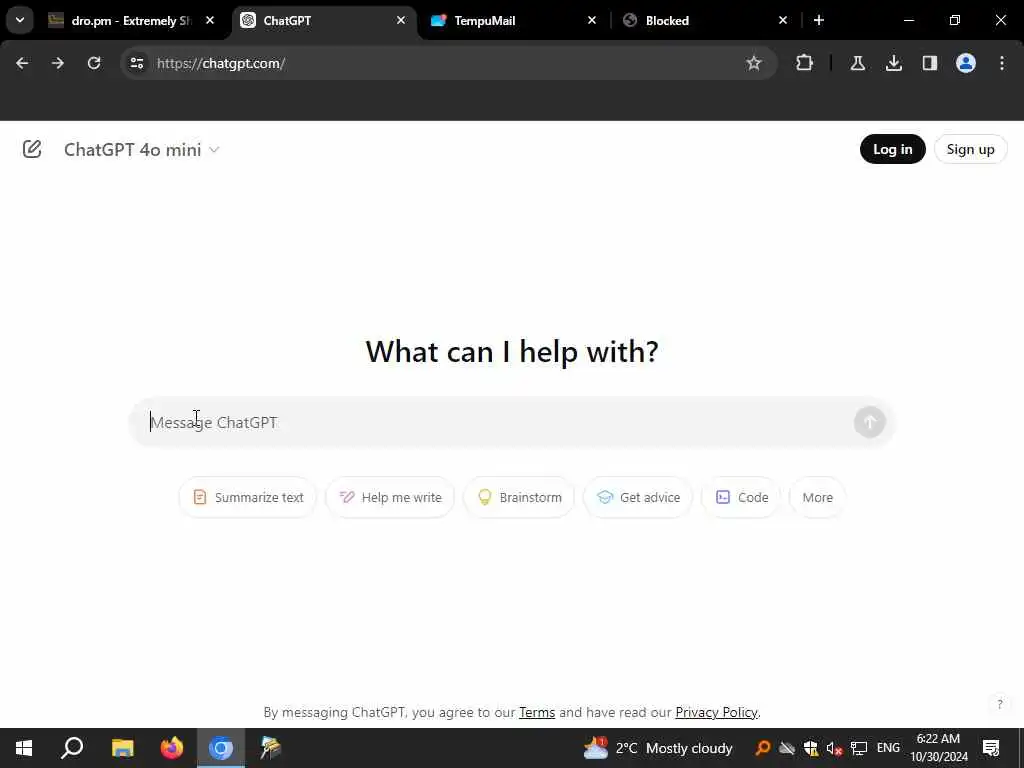Close the Blocked tab
The width and height of the screenshot is (1024, 768).
click(x=782, y=21)
